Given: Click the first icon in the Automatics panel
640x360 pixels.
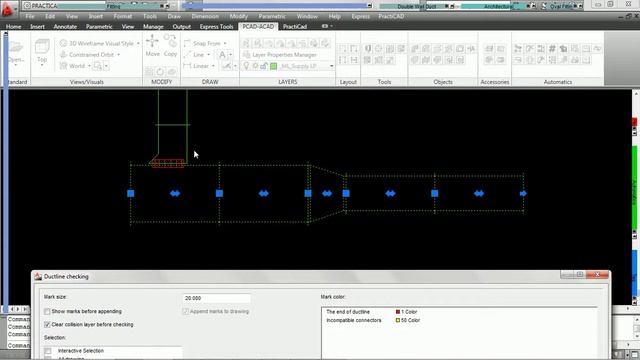Looking at the screenshot, I should click(x=518, y=49).
